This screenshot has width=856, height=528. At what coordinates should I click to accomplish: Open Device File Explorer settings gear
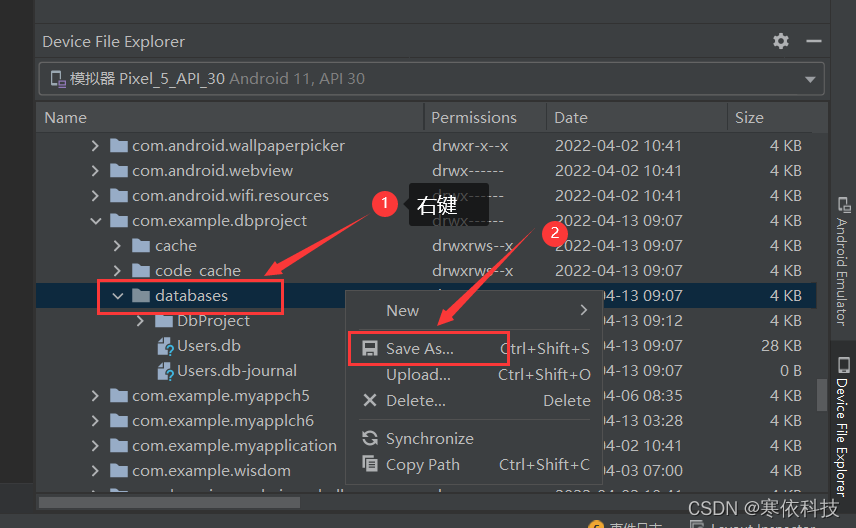pyautogui.click(x=781, y=41)
